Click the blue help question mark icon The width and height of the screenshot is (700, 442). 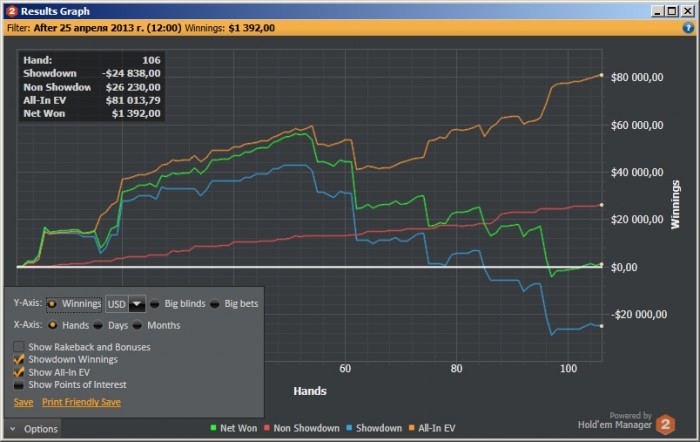688,28
